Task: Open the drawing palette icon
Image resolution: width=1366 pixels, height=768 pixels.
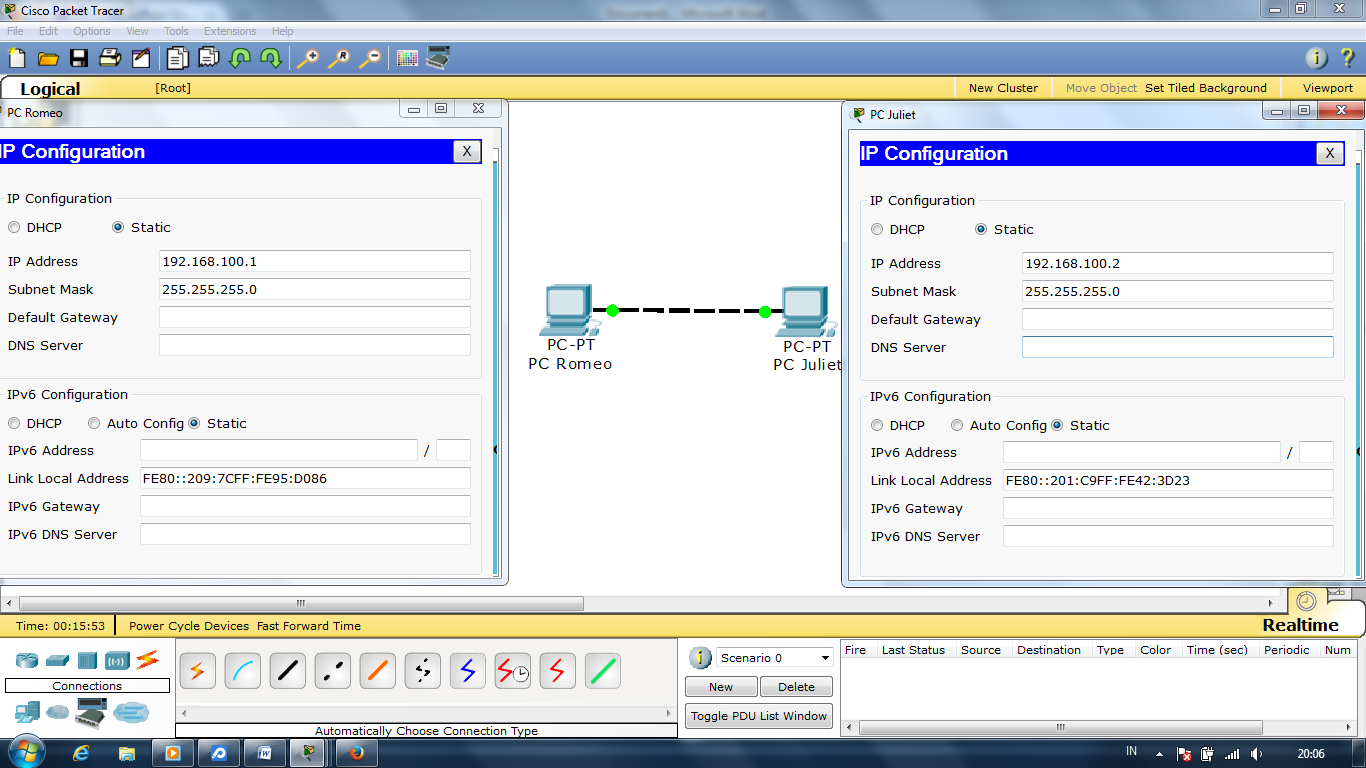Action: click(x=407, y=58)
